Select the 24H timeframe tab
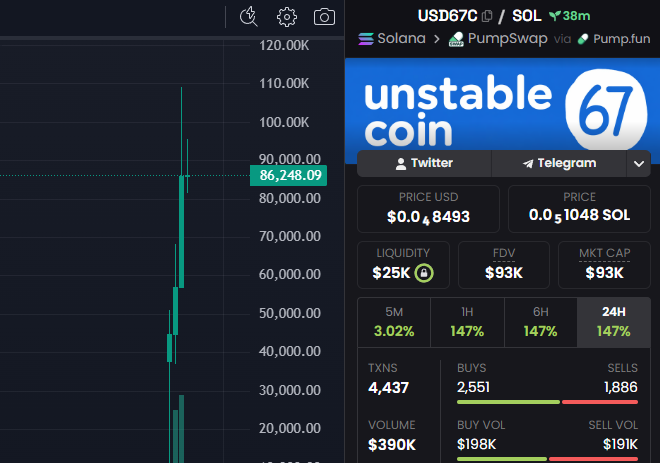Viewport: 660px width, 463px height. coord(614,322)
